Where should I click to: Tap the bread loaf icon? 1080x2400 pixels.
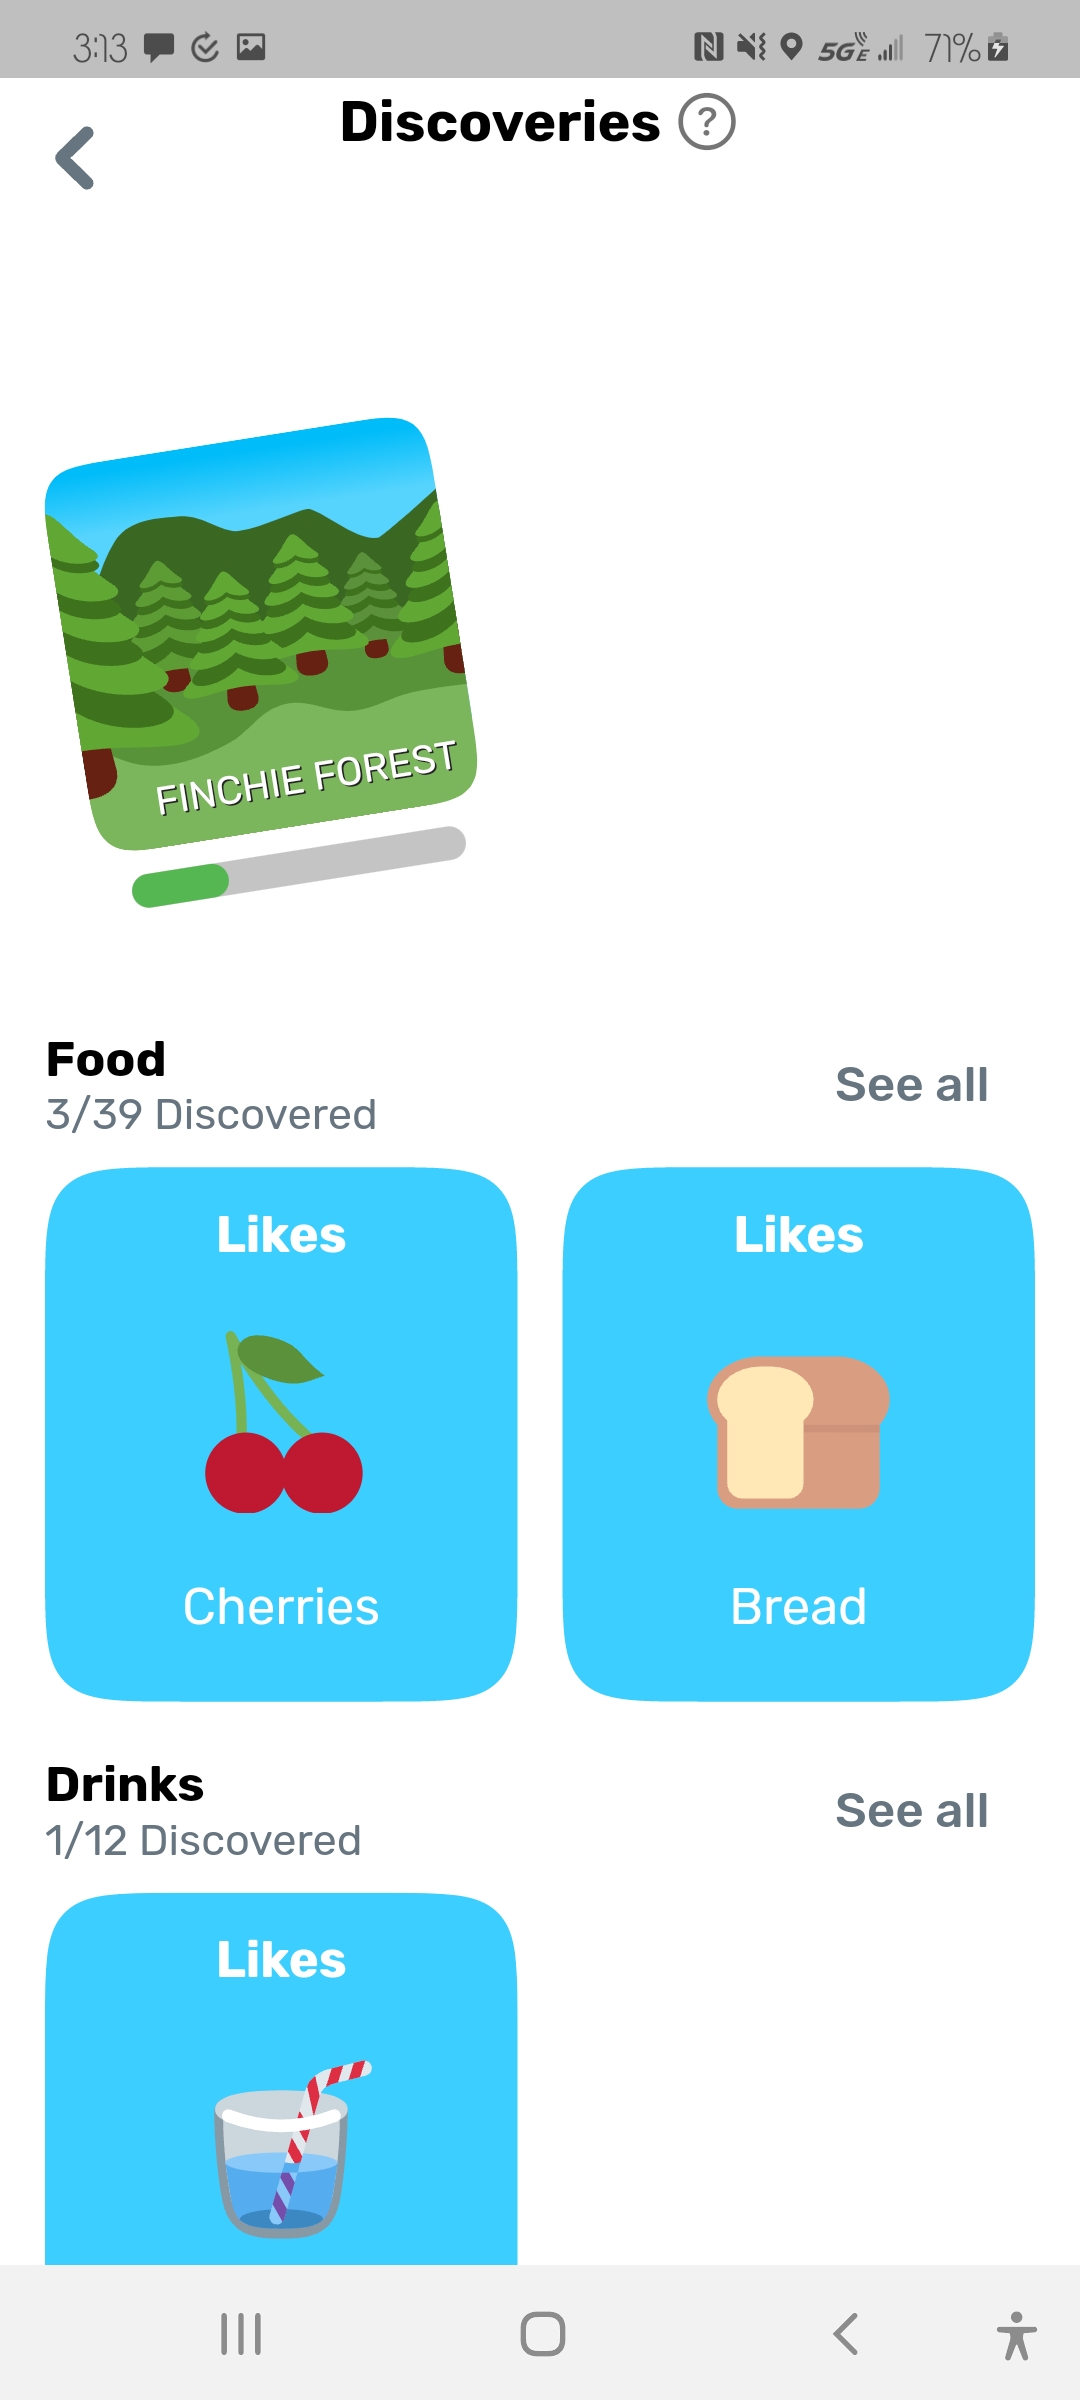tap(798, 1432)
